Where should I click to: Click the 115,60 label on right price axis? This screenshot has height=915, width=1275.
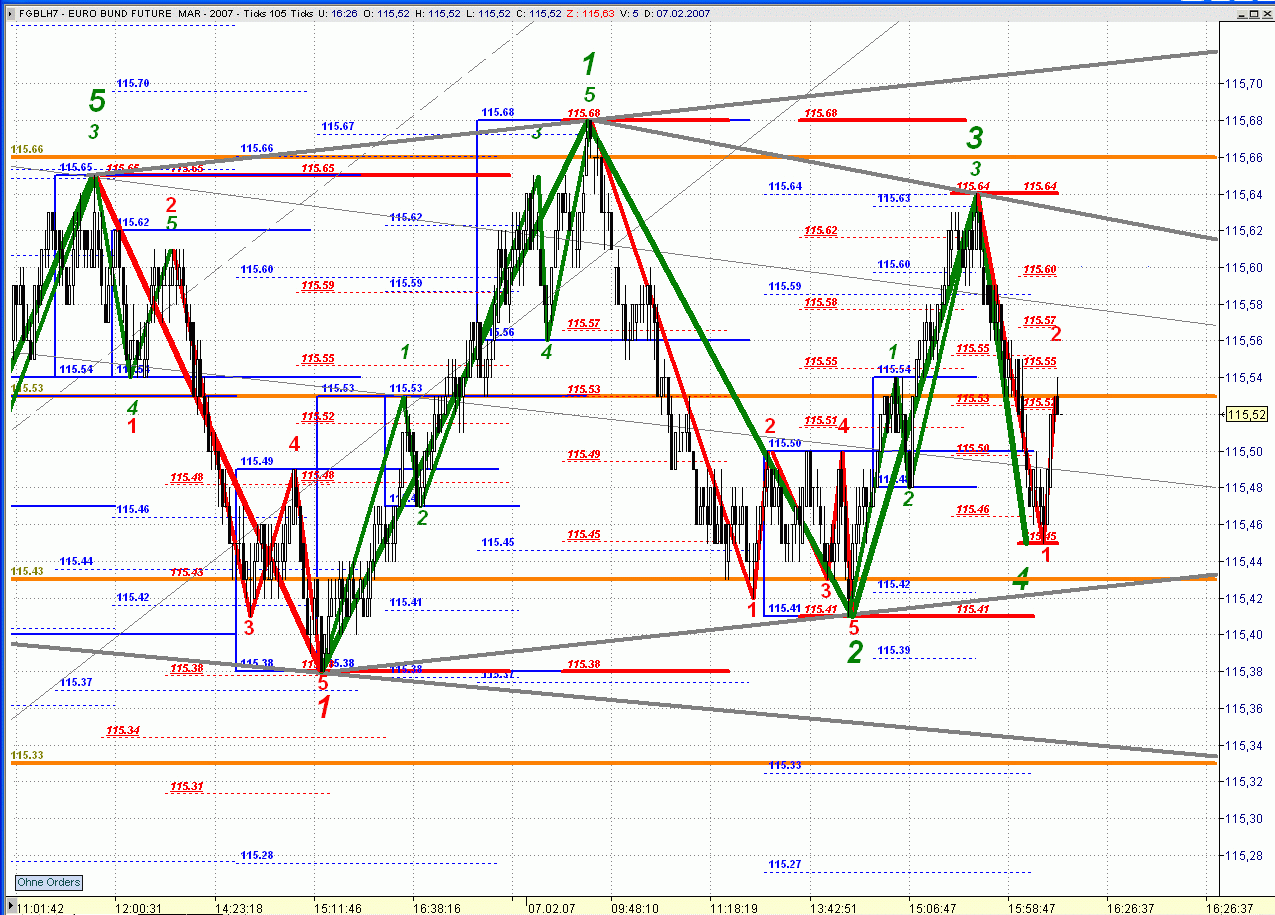1246,267
